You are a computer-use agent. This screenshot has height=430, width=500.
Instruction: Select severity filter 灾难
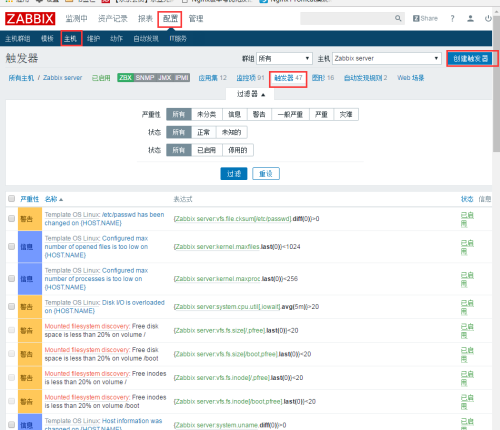[x=346, y=114]
